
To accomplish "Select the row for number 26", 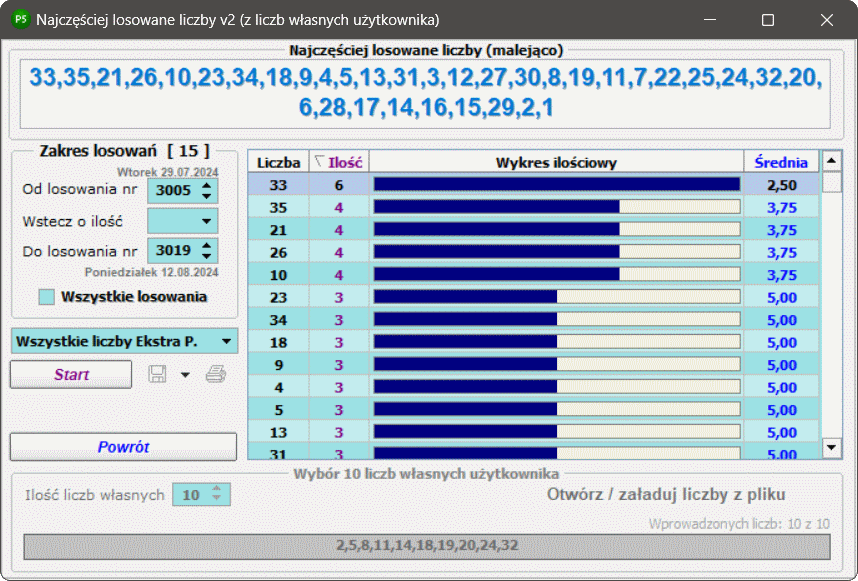I will 534,252.
